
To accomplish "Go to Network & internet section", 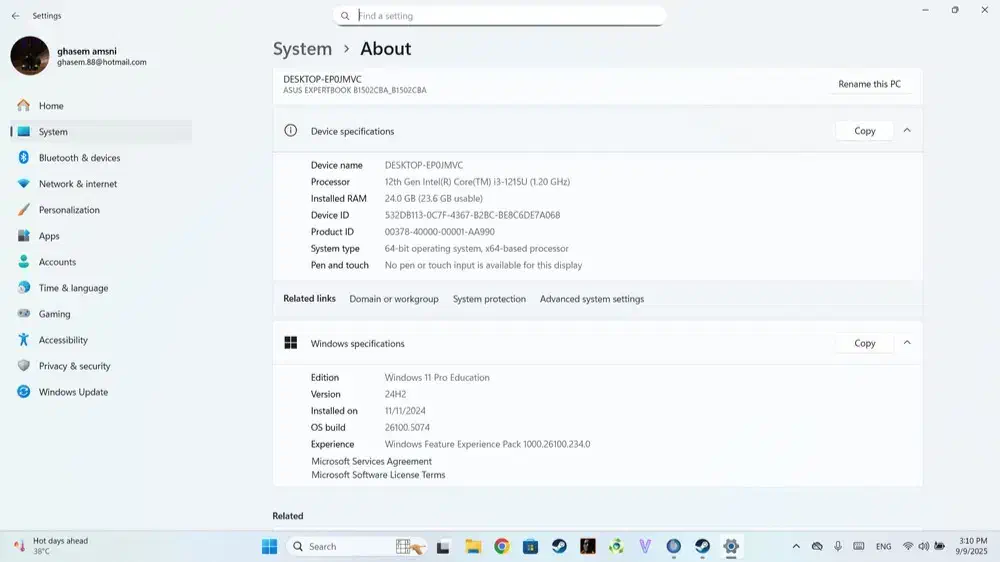I will (77, 184).
